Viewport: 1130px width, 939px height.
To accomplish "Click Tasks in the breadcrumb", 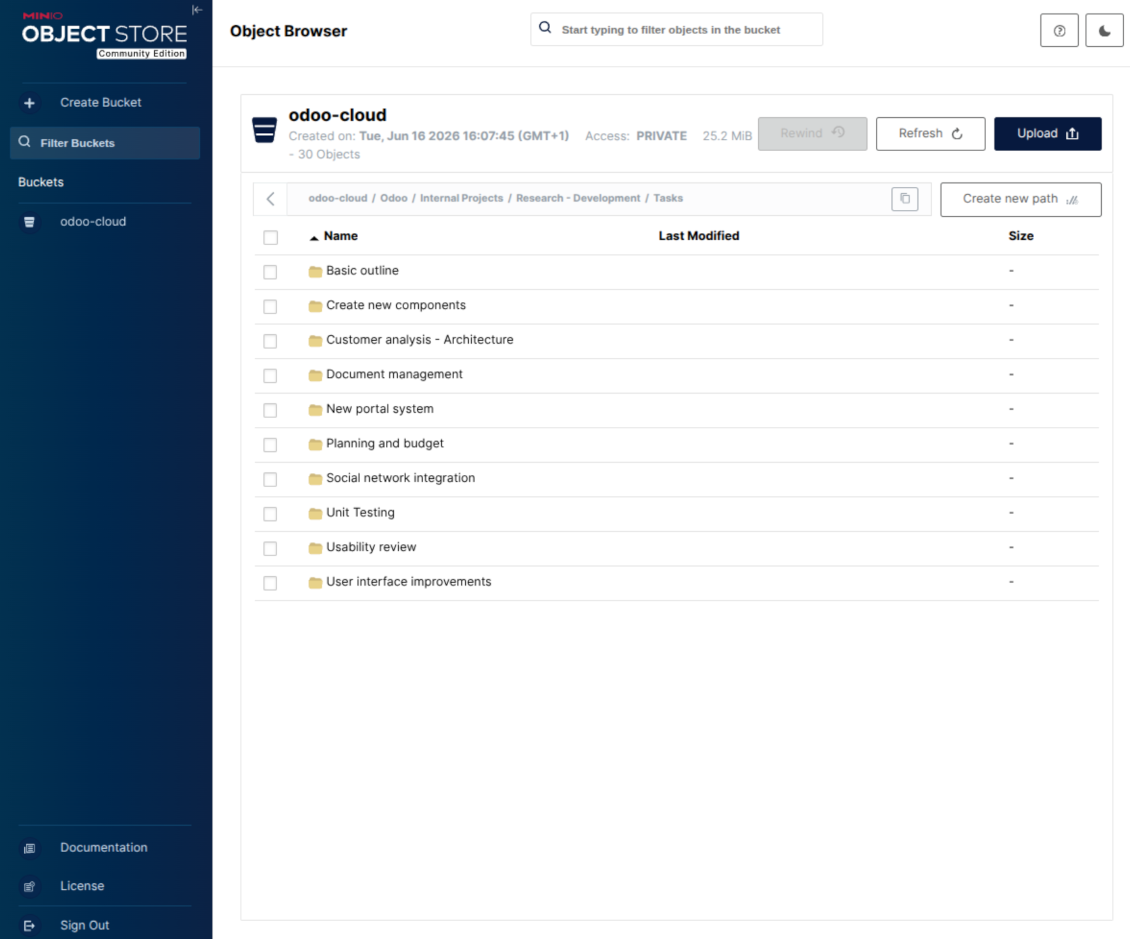I will 668,198.
